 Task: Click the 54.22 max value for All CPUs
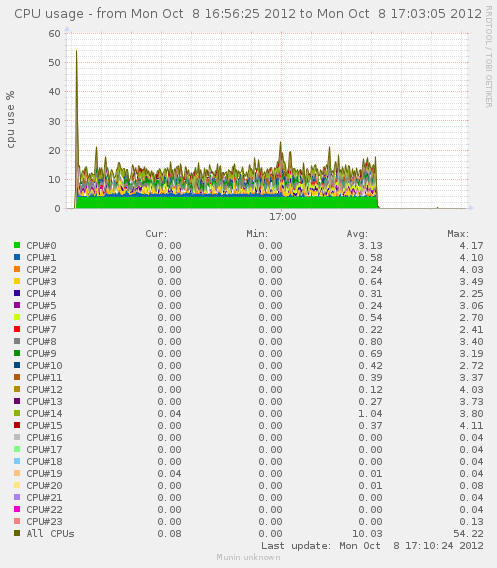[x=468, y=534]
